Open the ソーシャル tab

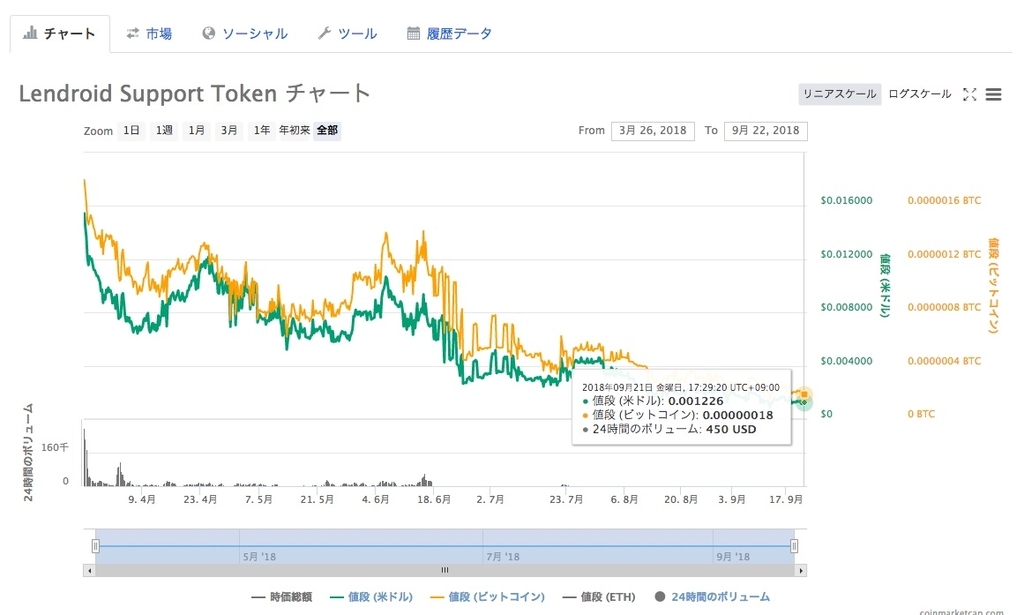(x=245, y=34)
